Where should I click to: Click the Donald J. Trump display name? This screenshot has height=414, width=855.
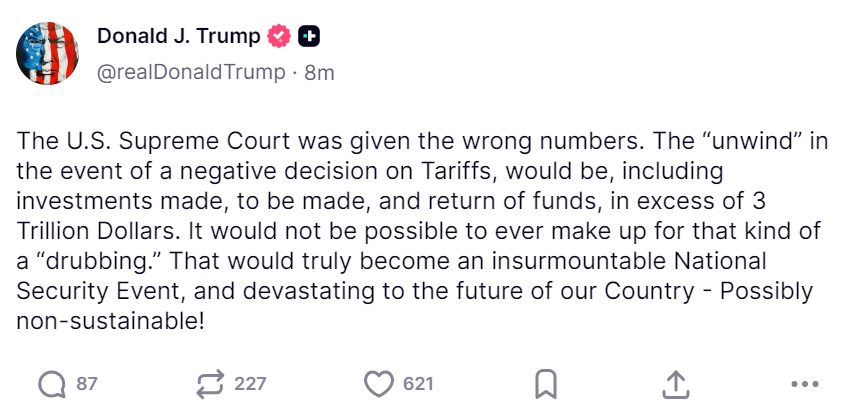coord(179,37)
